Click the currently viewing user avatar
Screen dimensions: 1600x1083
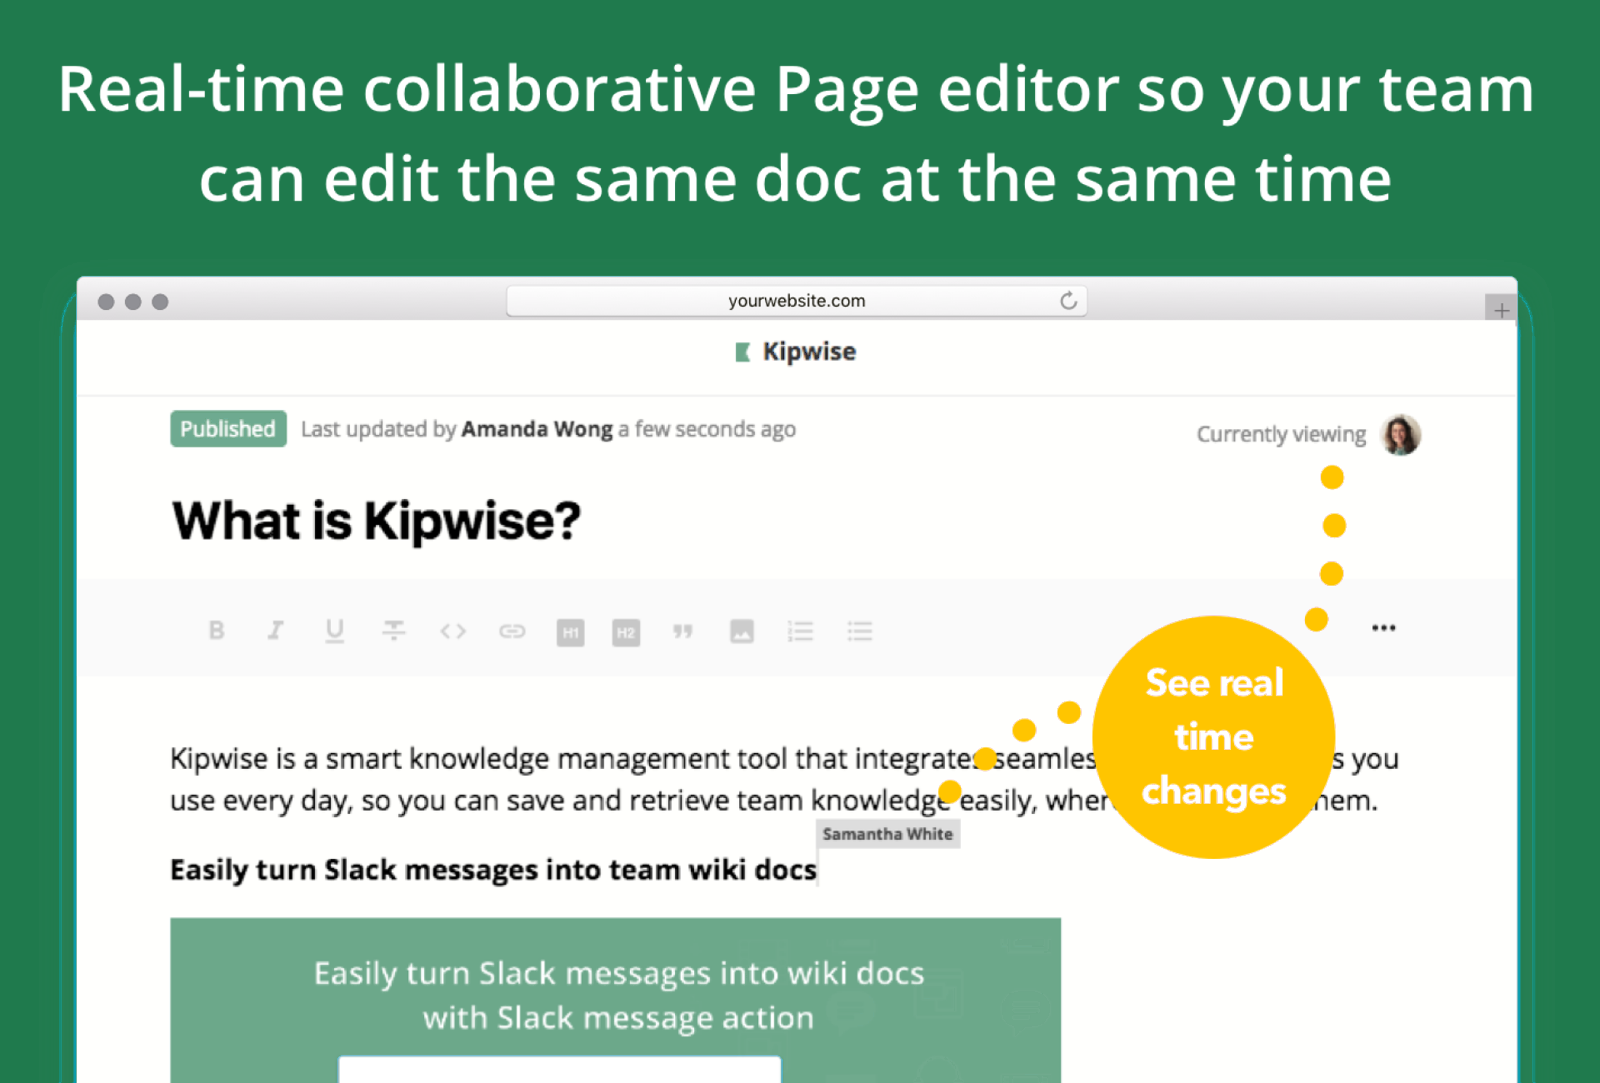pyautogui.click(x=1401, y=434)
